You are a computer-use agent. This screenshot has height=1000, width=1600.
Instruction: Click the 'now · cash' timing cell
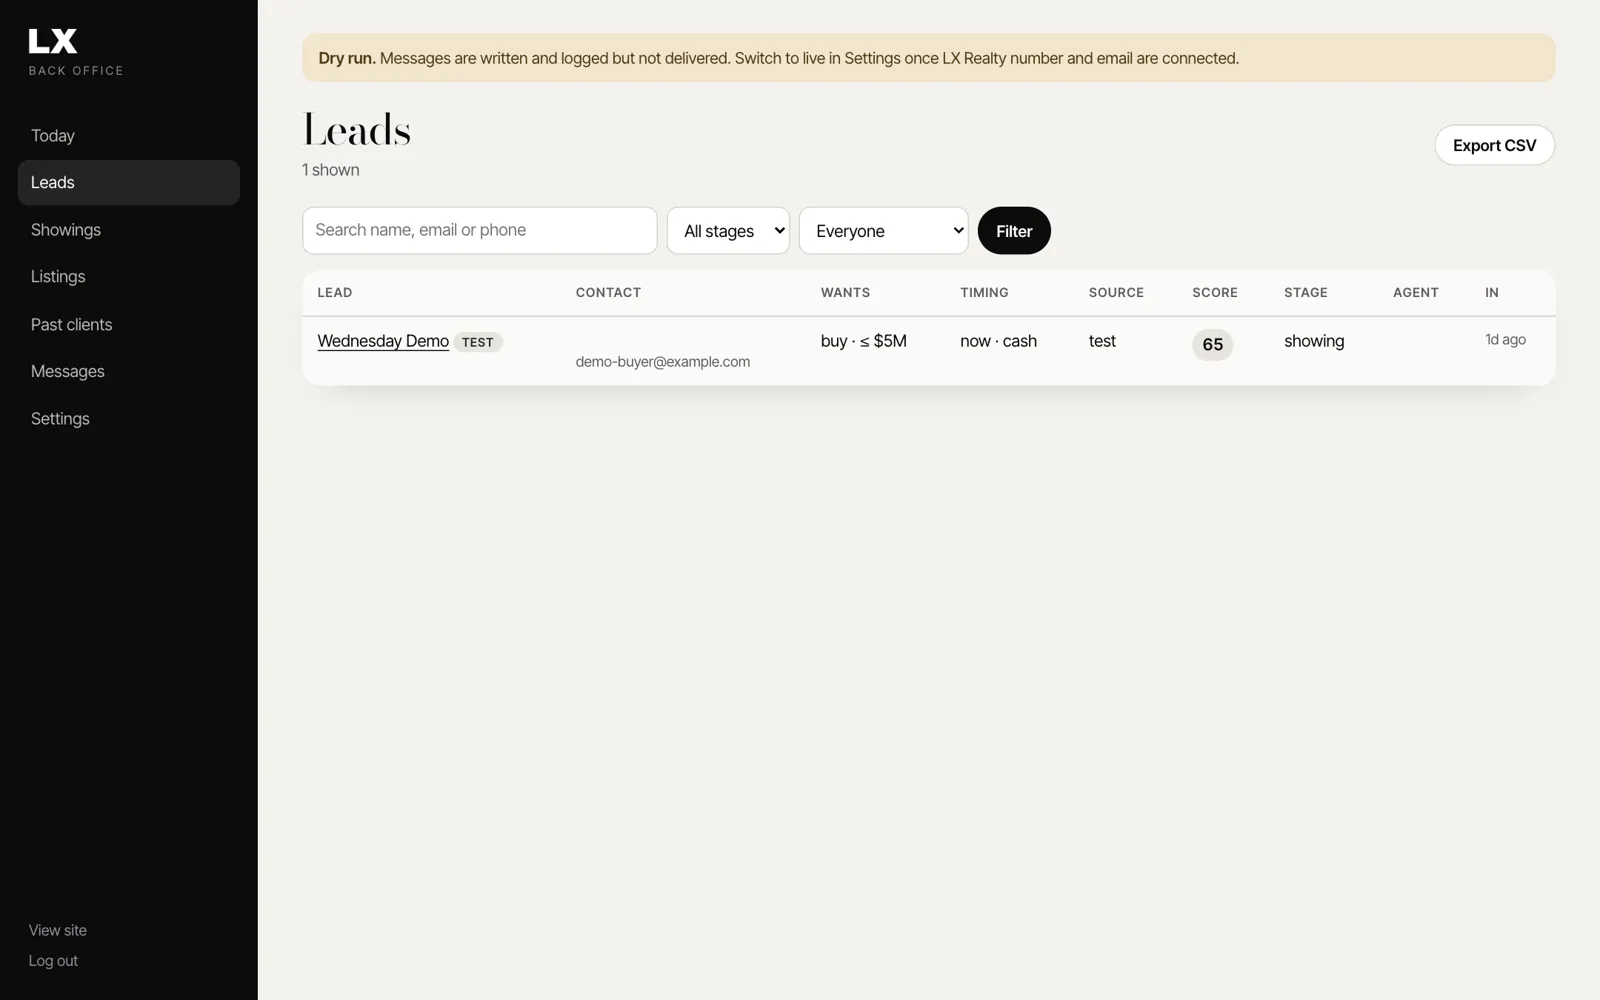[998, 341]
